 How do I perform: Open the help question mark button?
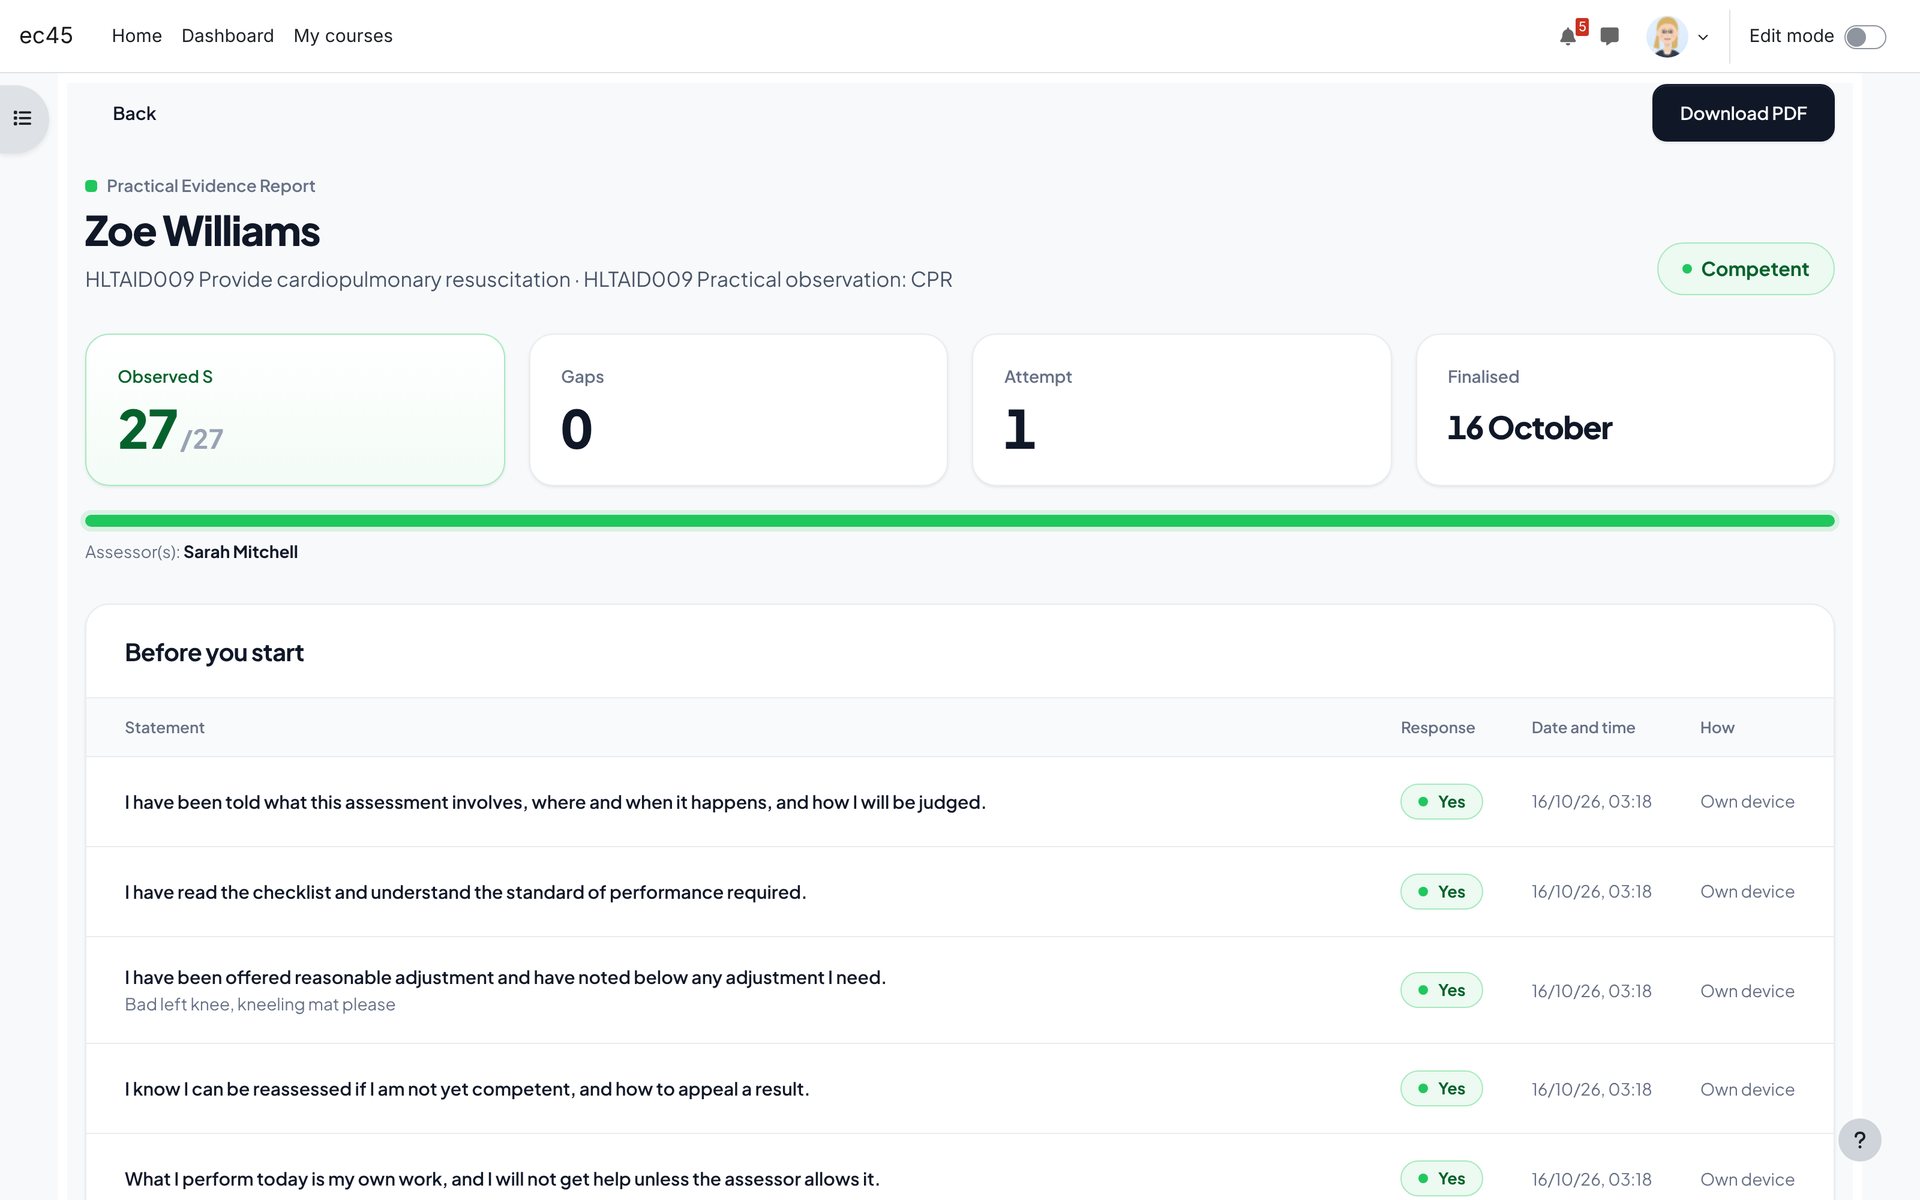pos(1859,1140)
